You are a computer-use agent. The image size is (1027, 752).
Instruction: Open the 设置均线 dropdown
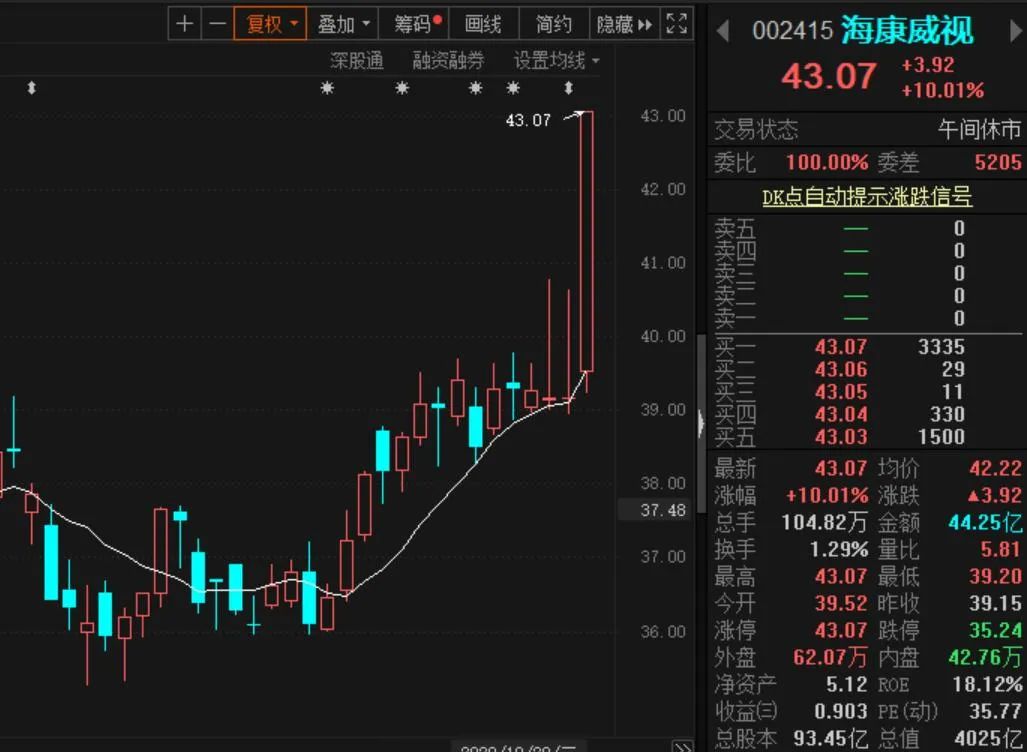[556, 61]
